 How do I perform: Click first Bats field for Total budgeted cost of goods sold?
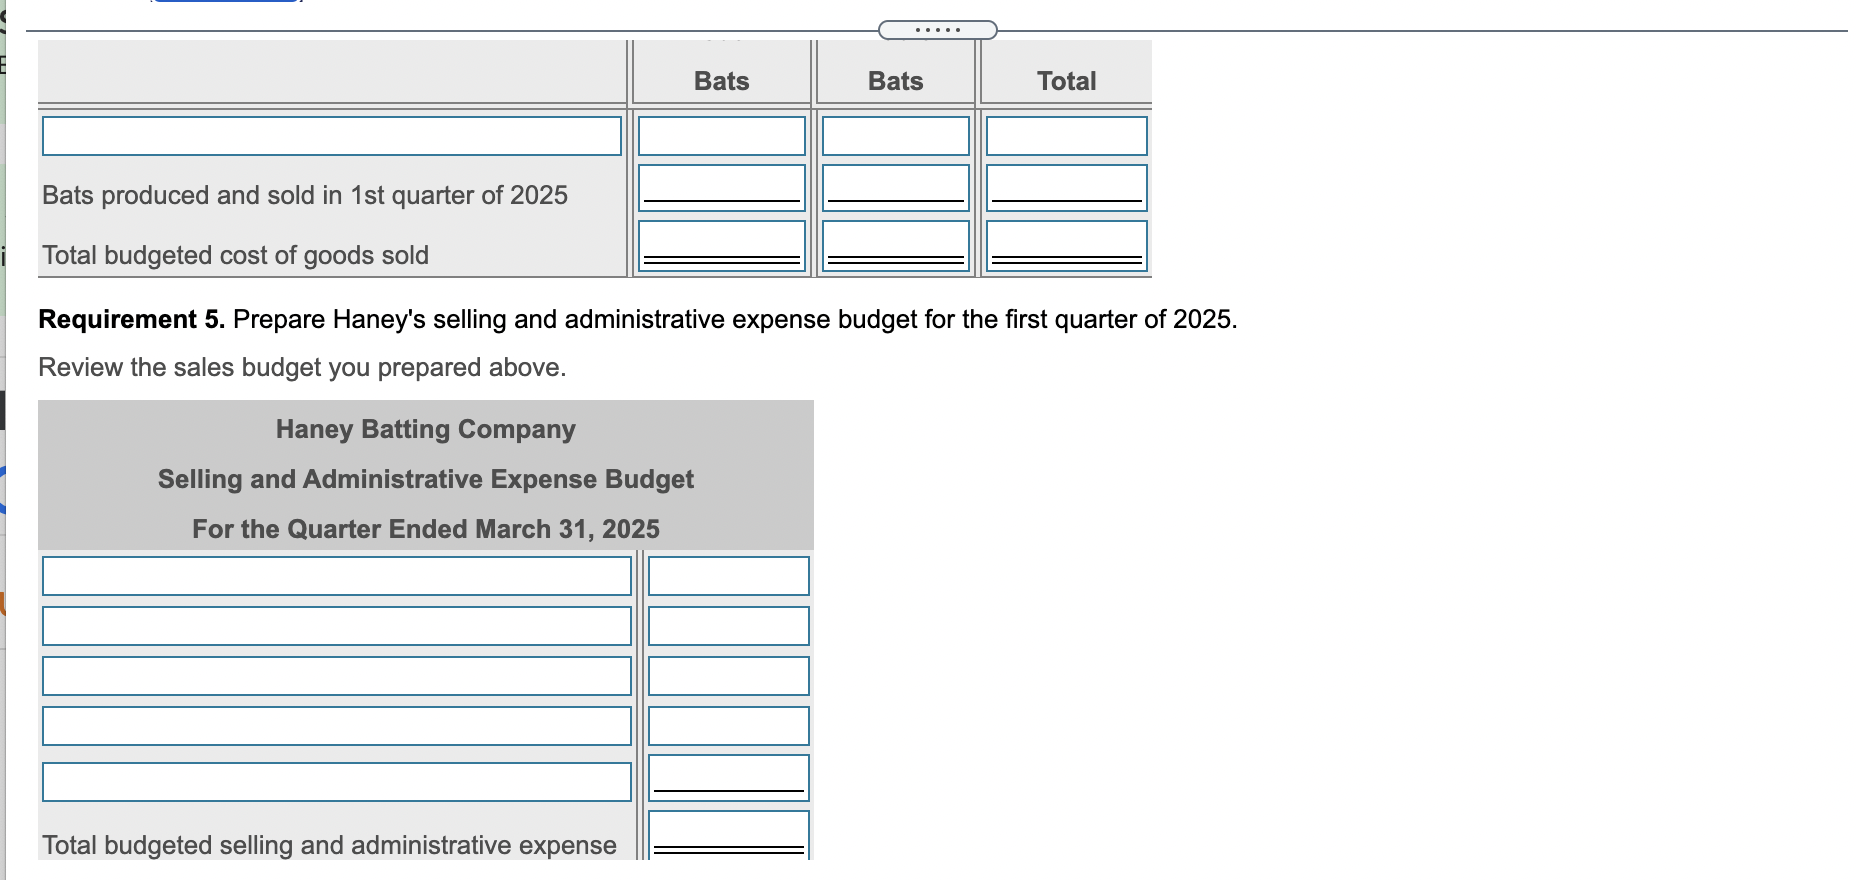coord(722,246)
